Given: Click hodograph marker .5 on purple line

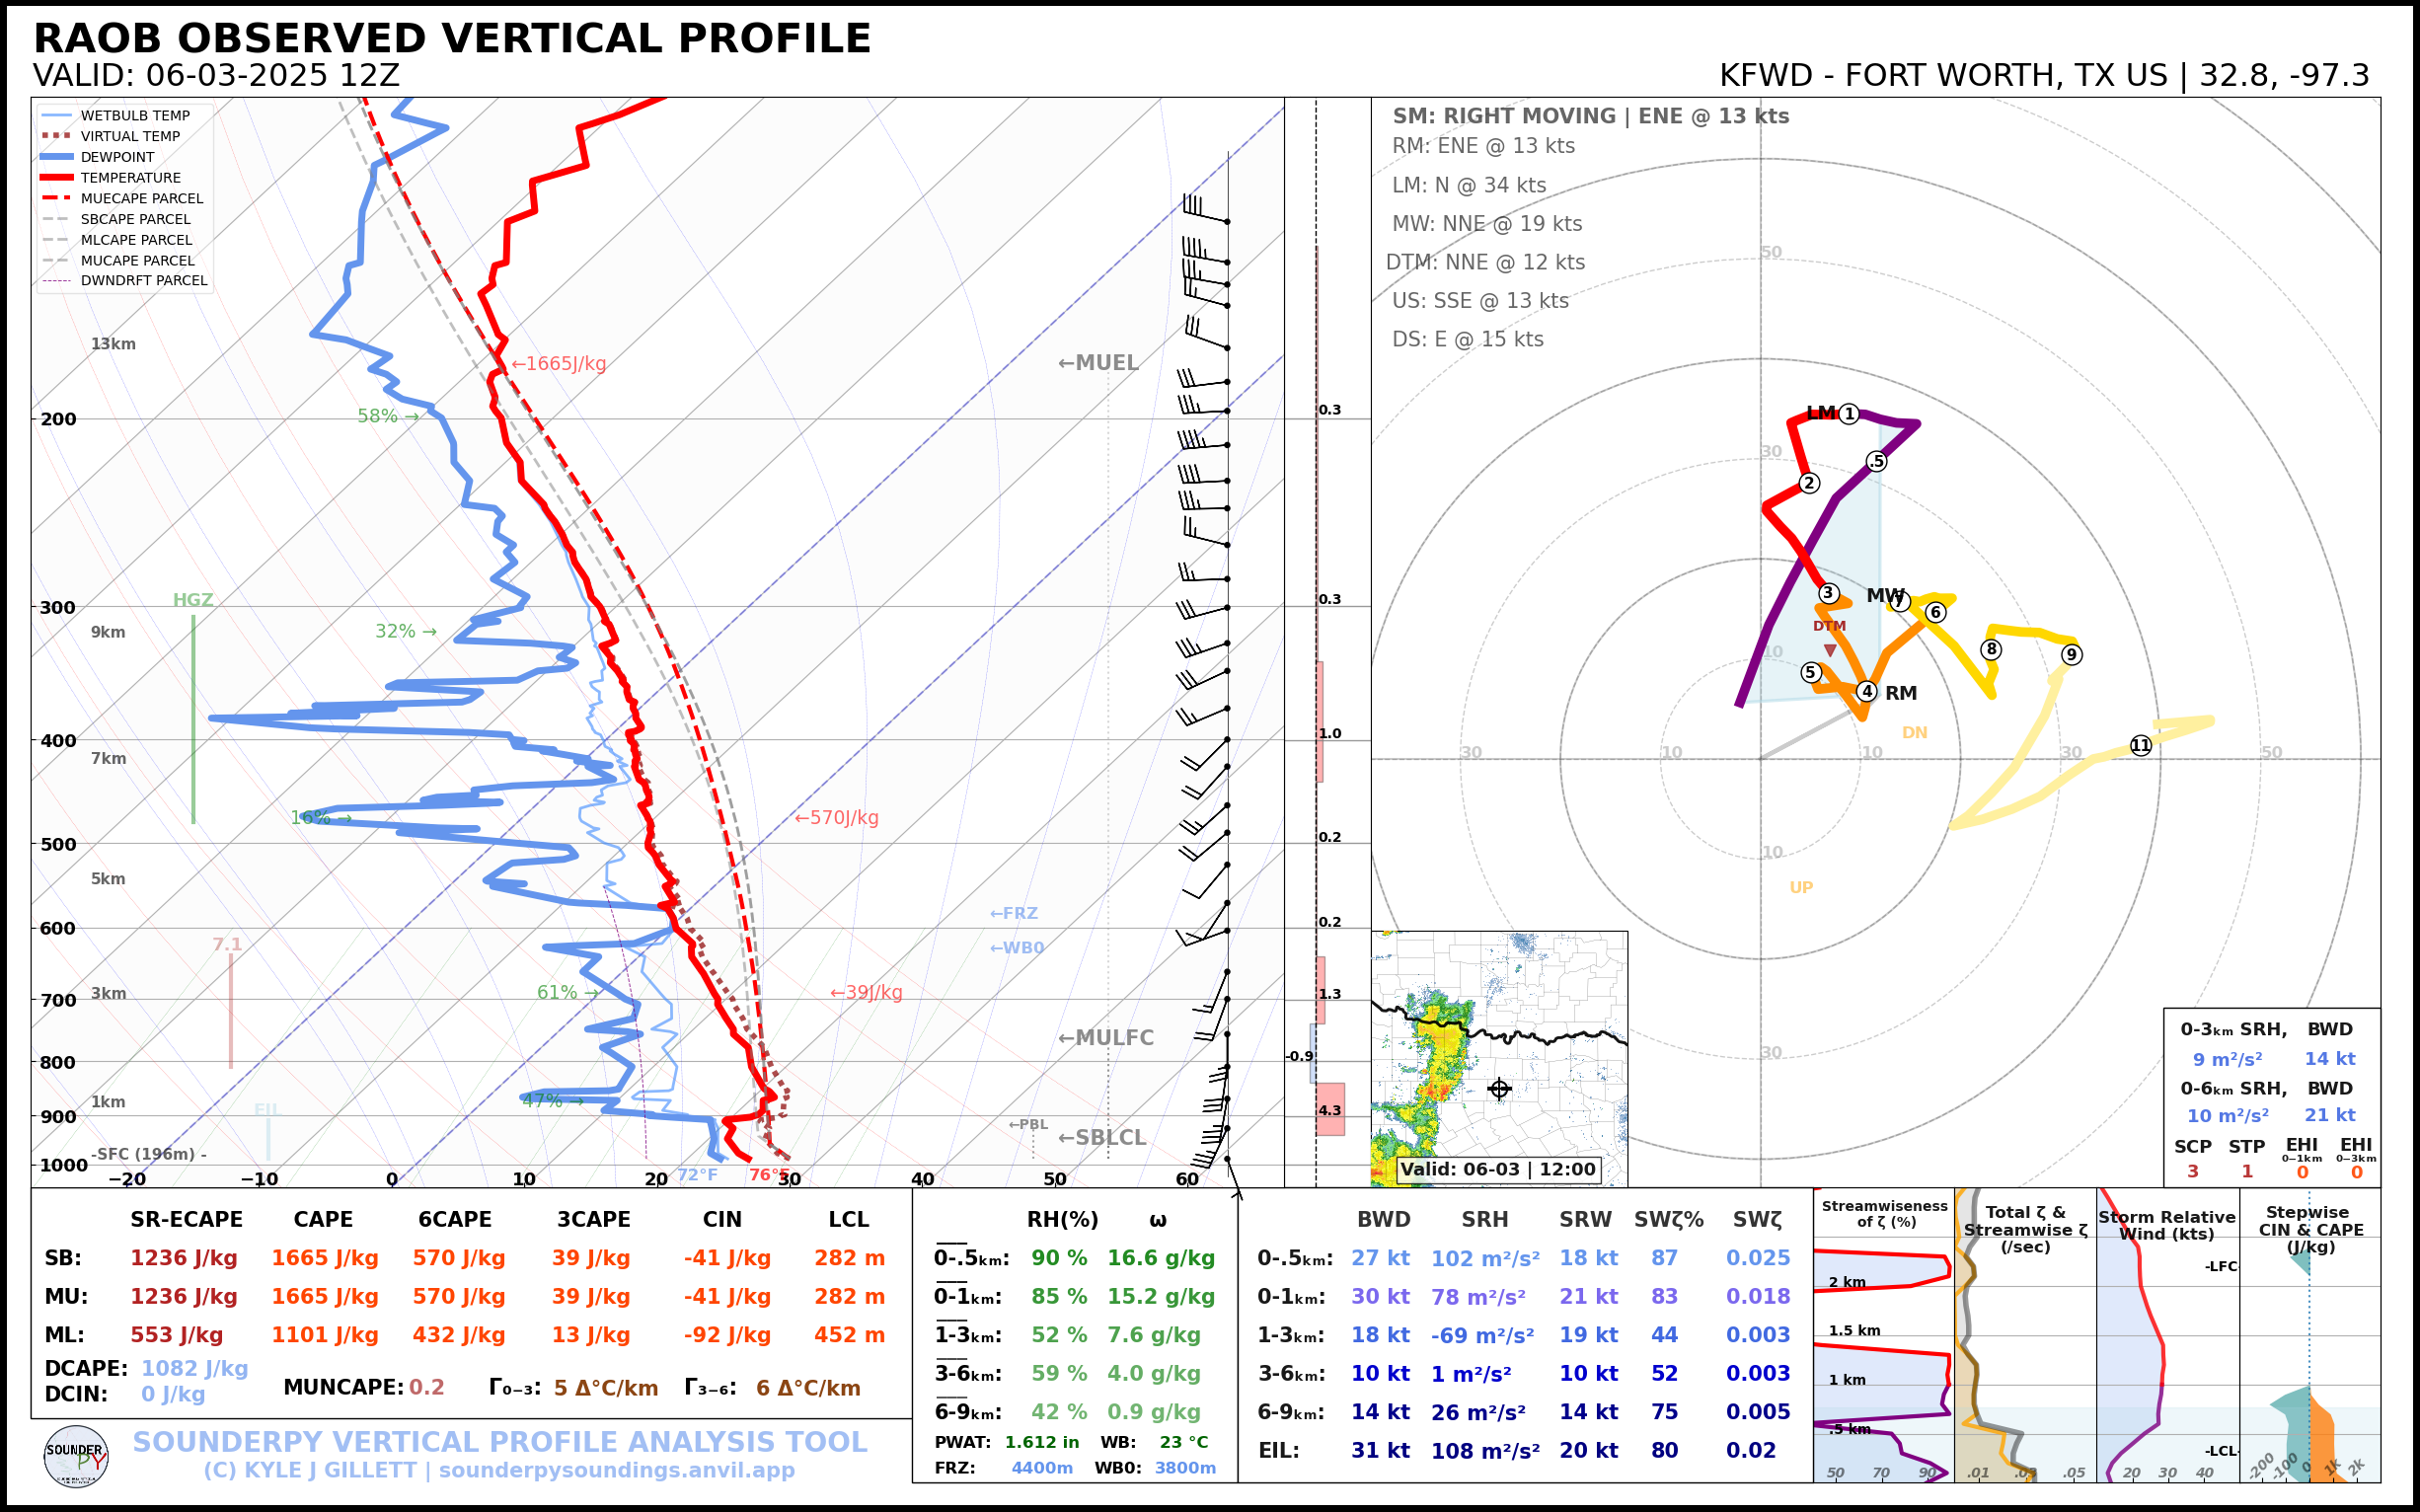Looking at the screenshot, I should pyautogui.click(x=1876, y=461).
